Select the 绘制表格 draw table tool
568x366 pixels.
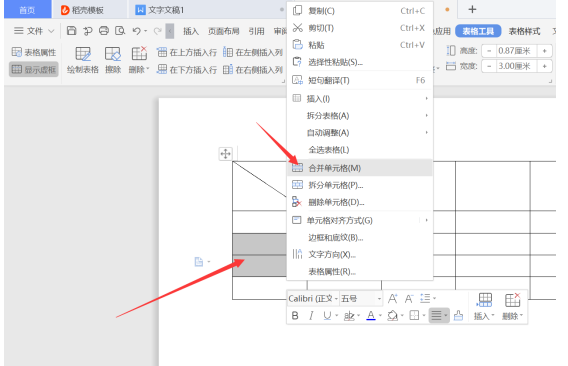83,60
